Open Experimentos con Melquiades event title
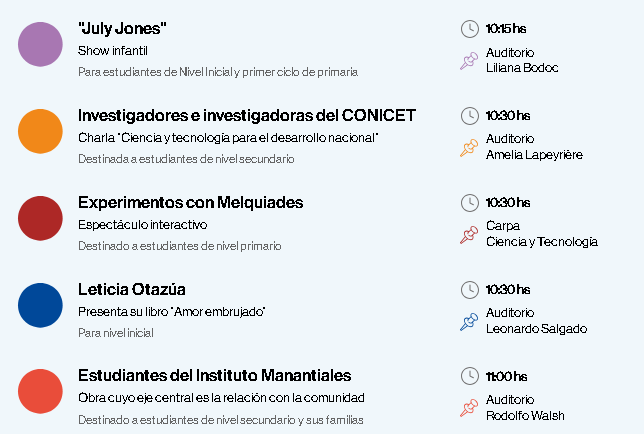 [191, 203]
